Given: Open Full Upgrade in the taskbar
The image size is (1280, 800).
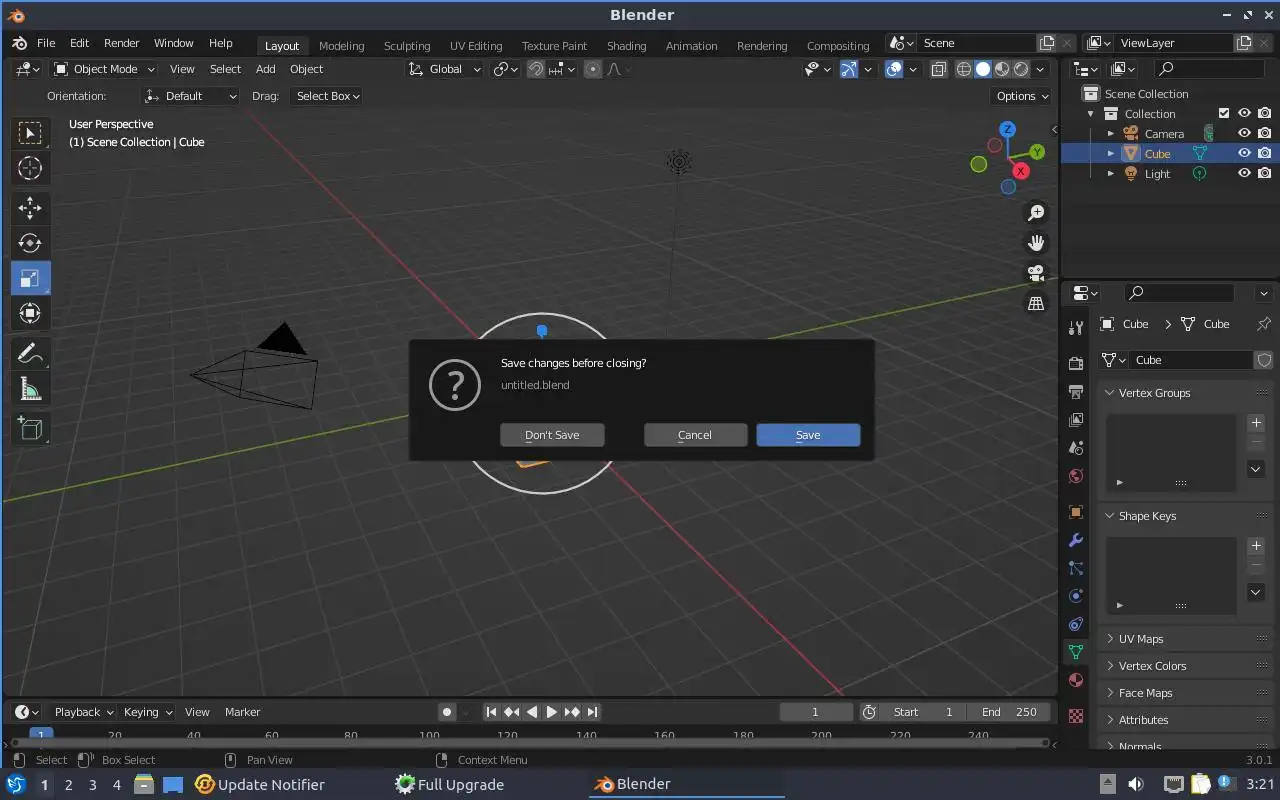Looking at the screenshot, I should click(449, 784).
